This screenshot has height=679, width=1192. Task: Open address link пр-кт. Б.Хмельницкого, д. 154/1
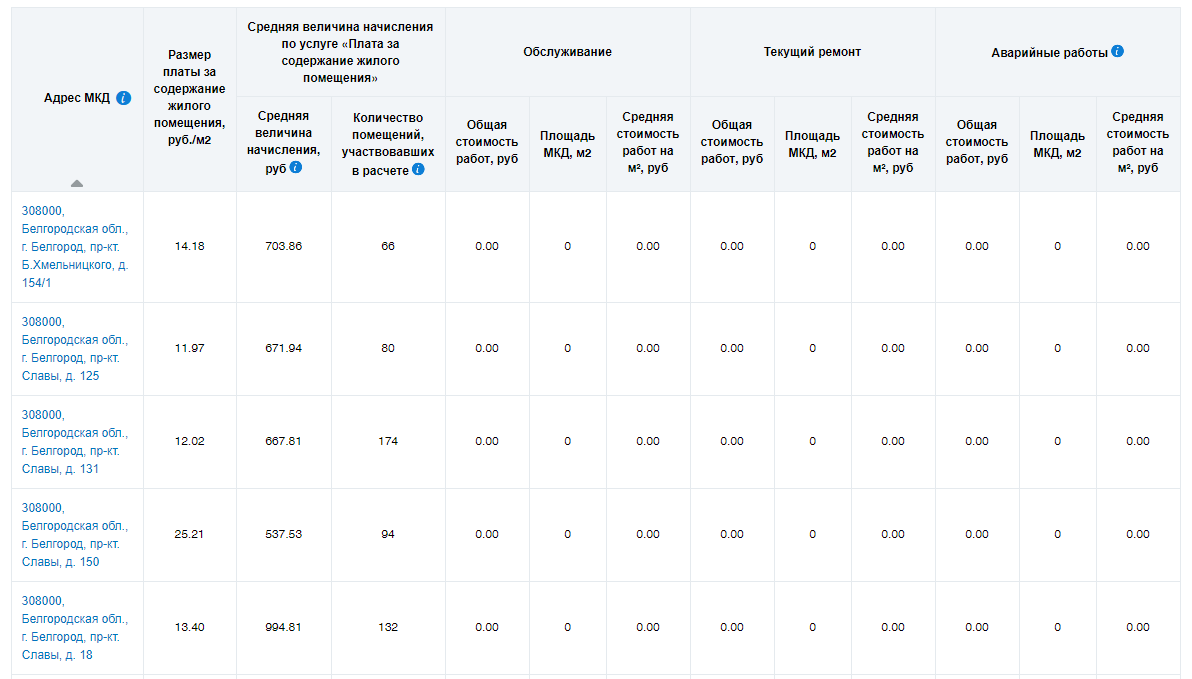pos(75,247)
